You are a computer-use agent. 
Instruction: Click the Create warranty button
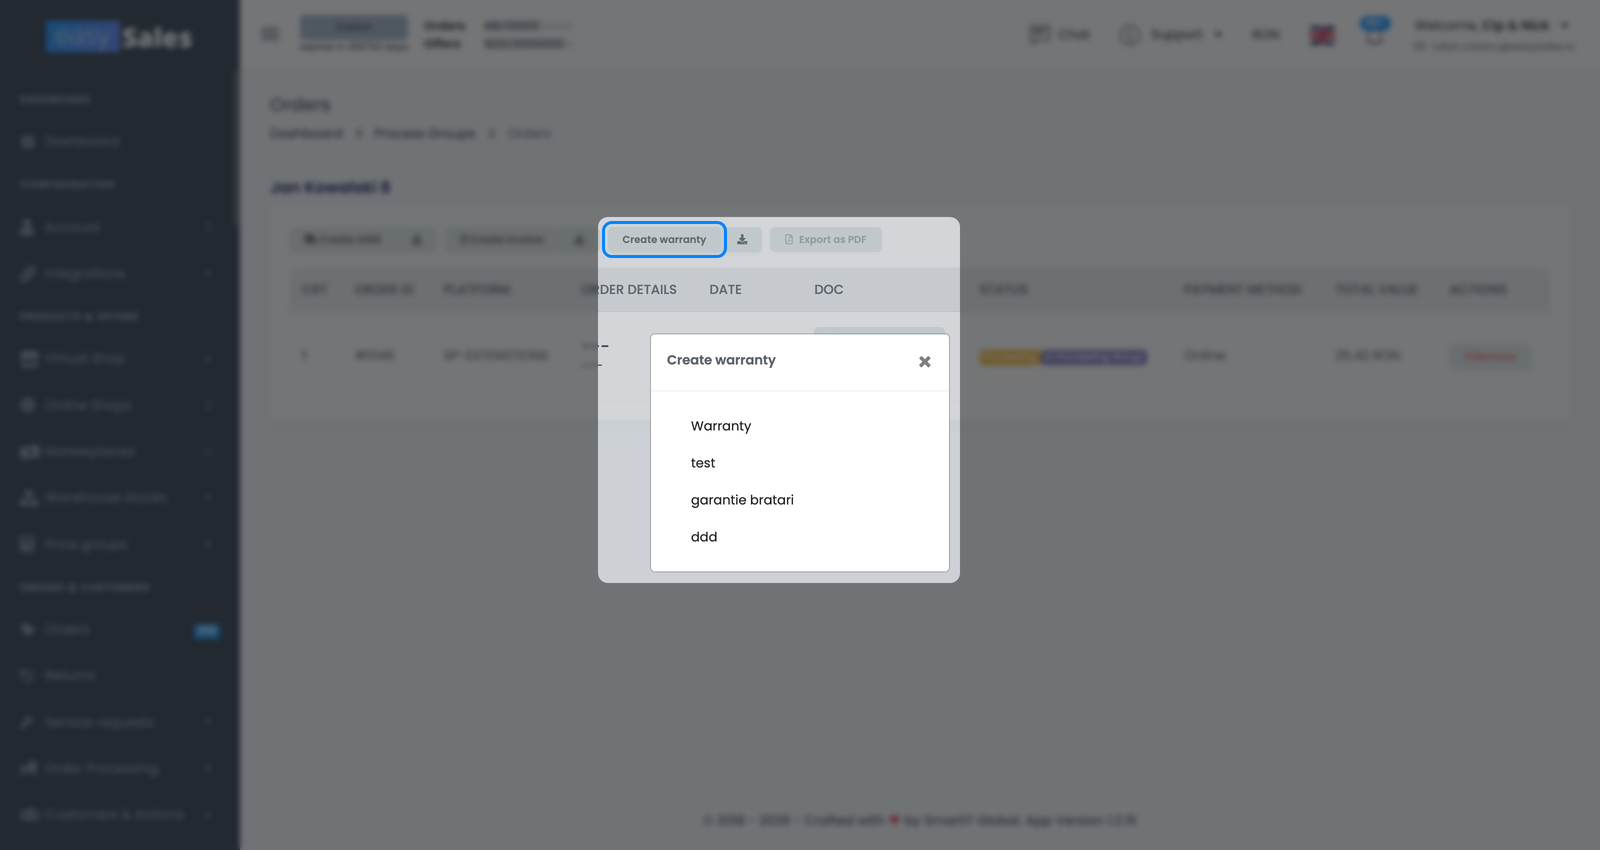664,240
